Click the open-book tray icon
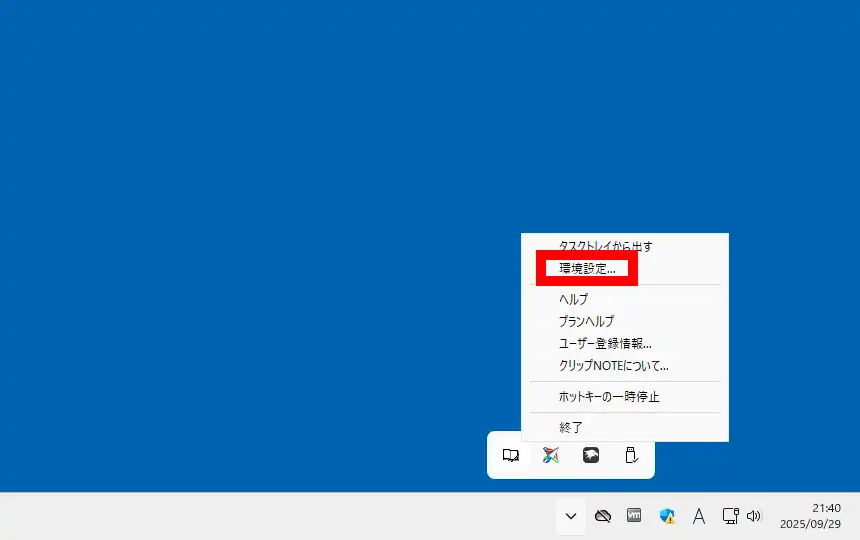The height and width of the screenshot is (540, 860). (x=511, y=455)
